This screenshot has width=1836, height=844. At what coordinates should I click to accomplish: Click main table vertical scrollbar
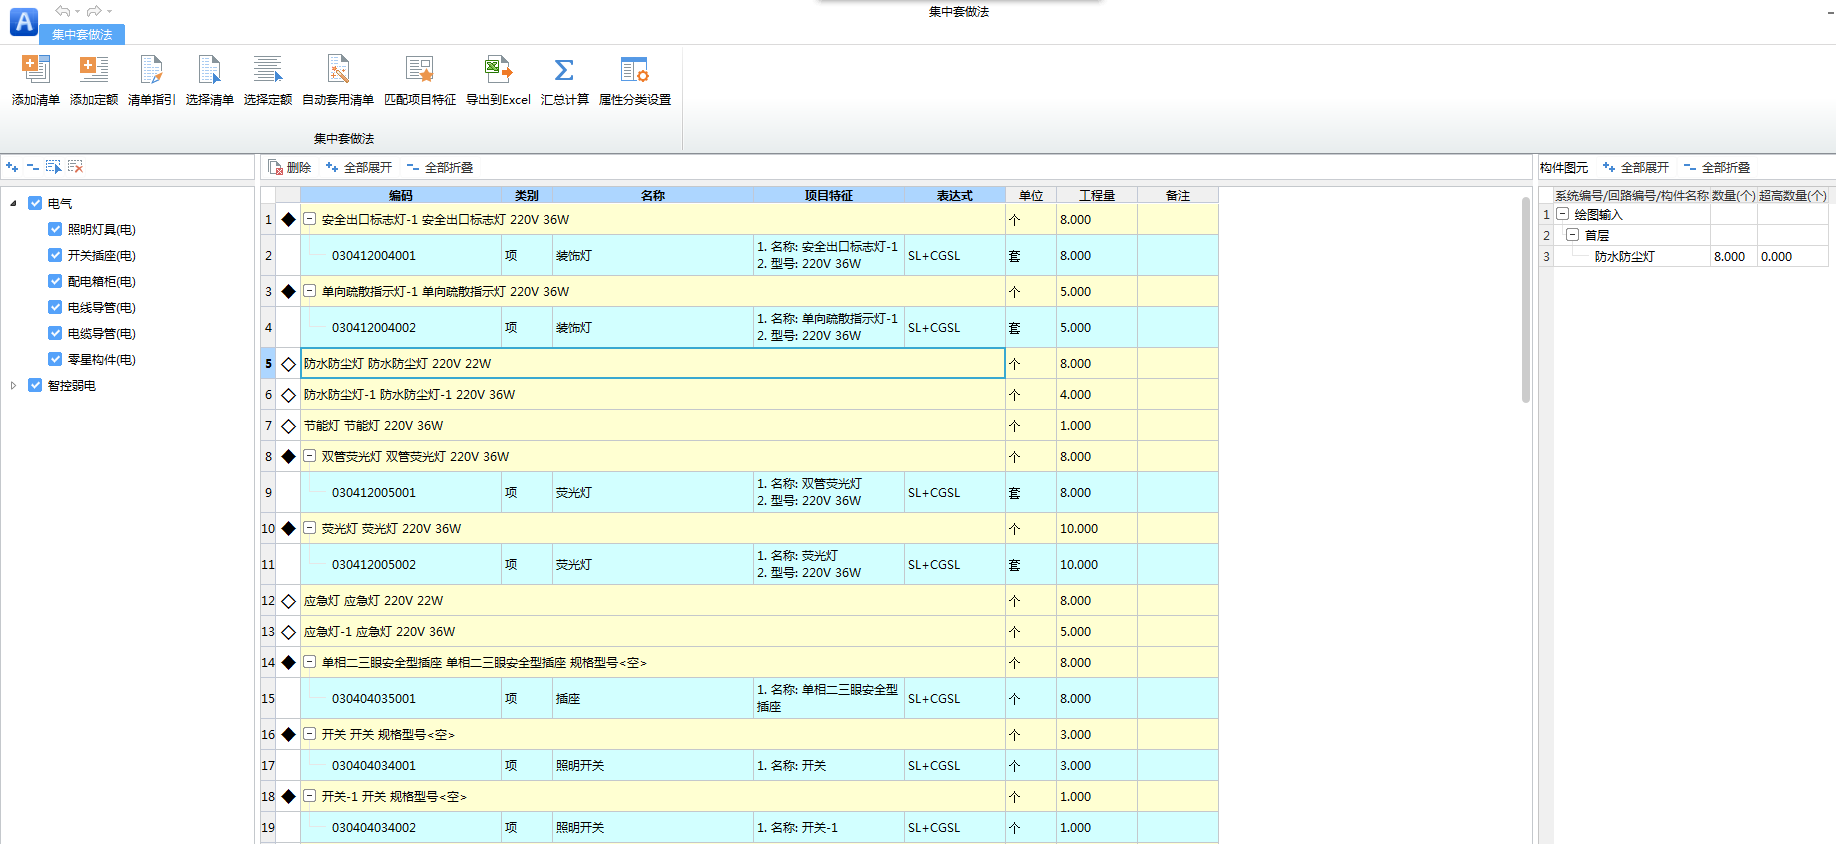(1526, 300)
